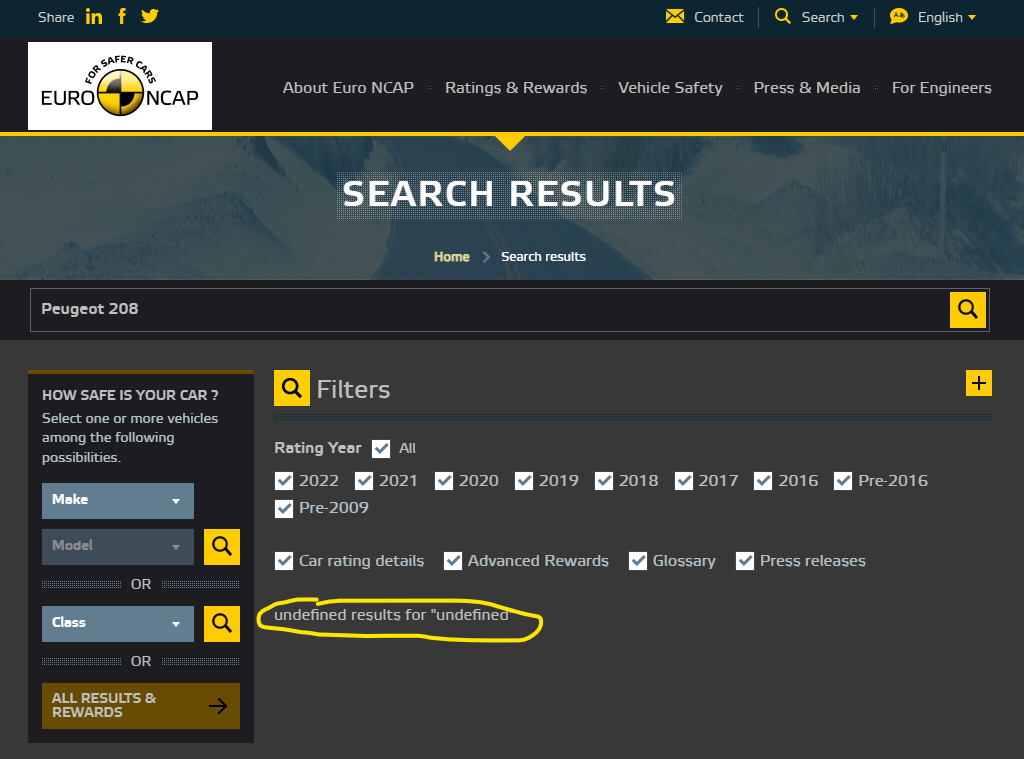Screen dimensions: 1024x759
Task: Toggle the All rating years checkbox
Action: point(381,449)
